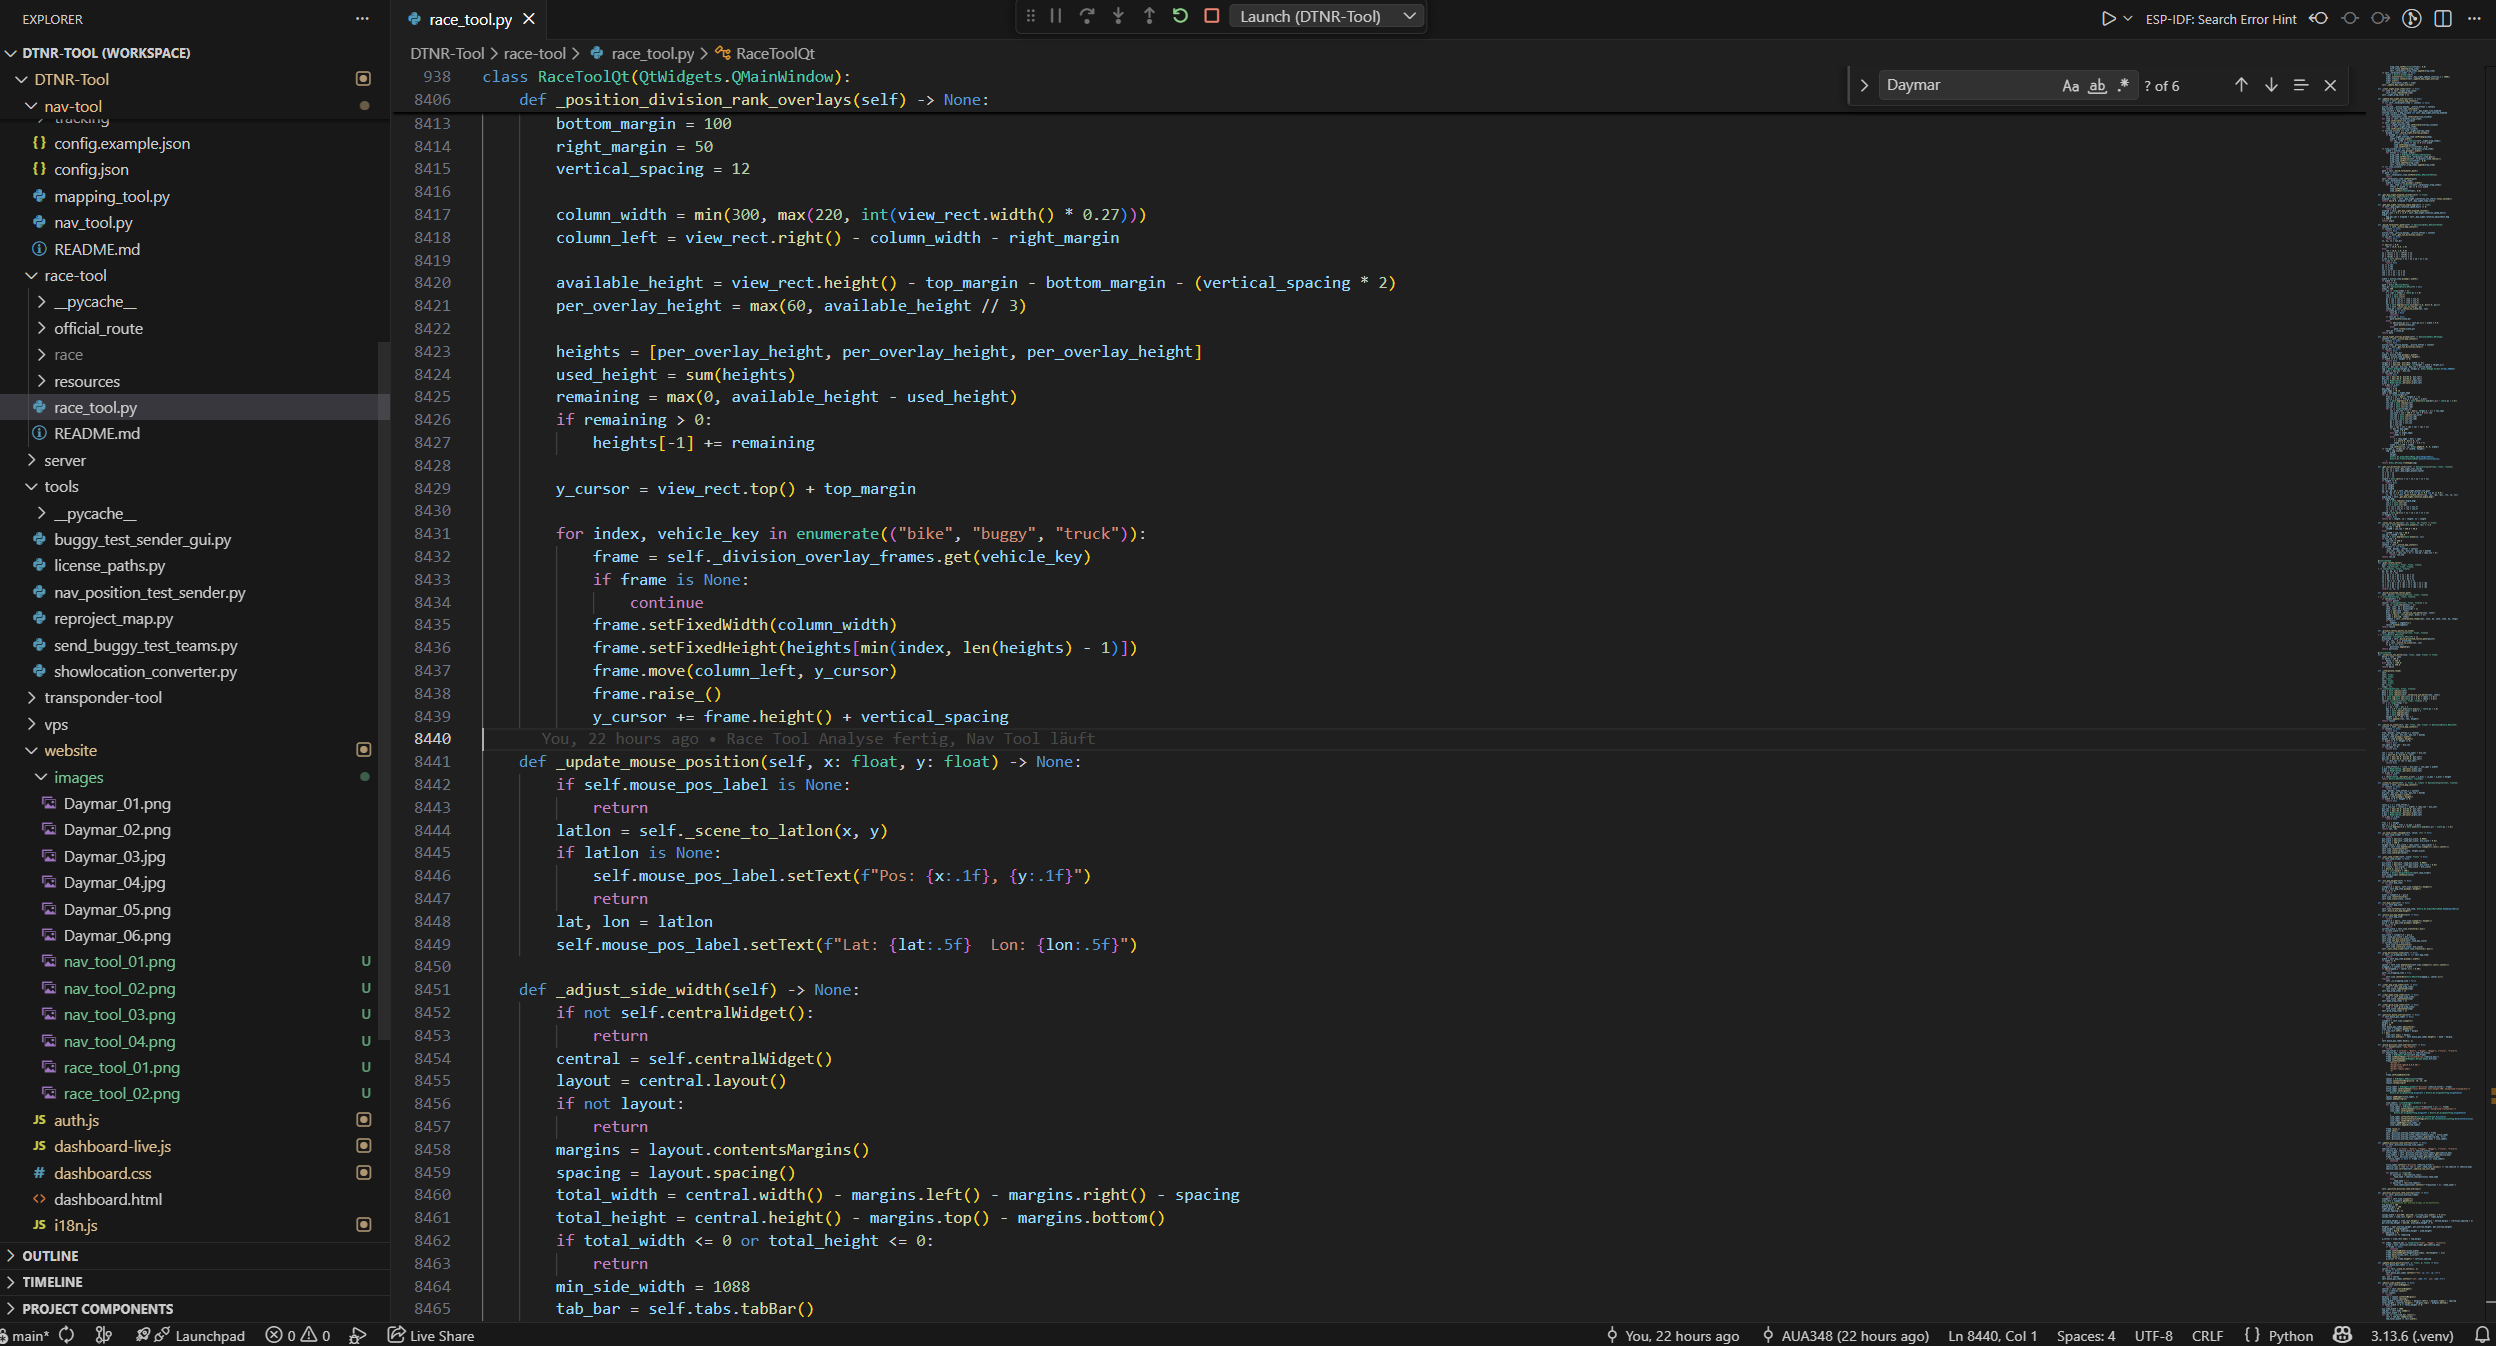Screen dimensions: 2496x1346
Task: Open notifications via the bell icon
Action: 2481,1335
